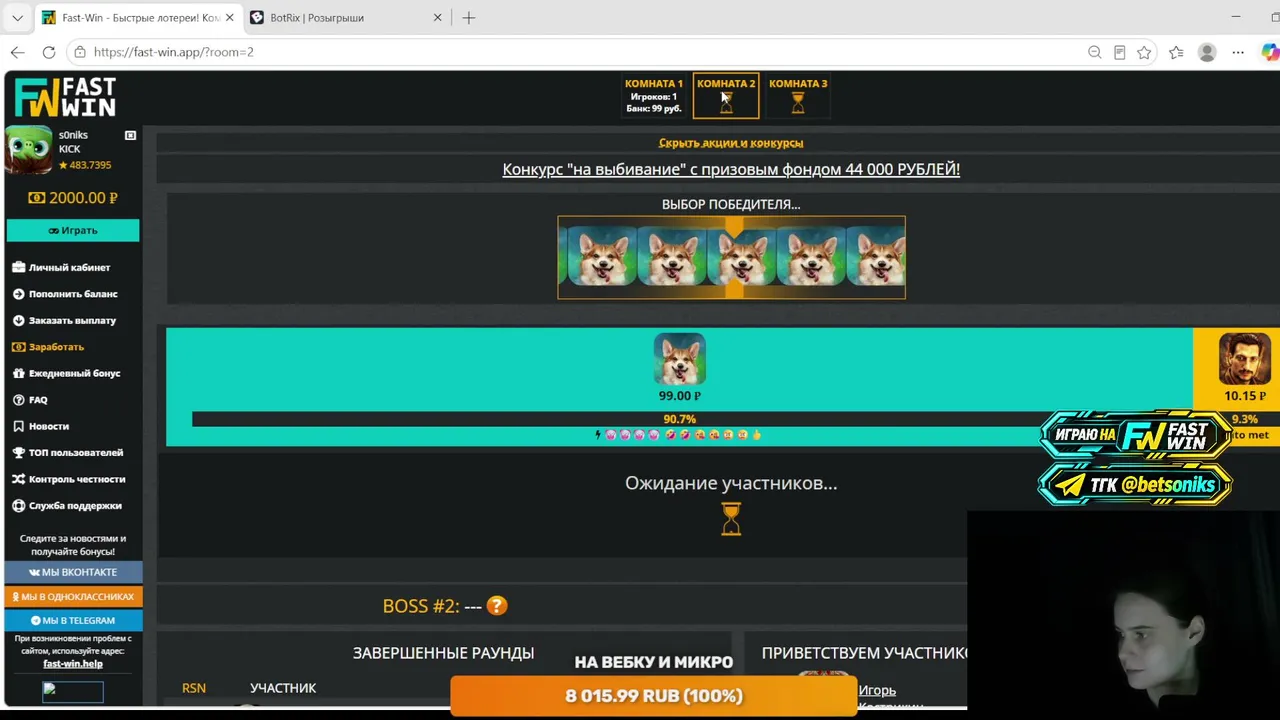Open the FAQ sidebar item
The image size is (1280, 720).
coord(30,400)
